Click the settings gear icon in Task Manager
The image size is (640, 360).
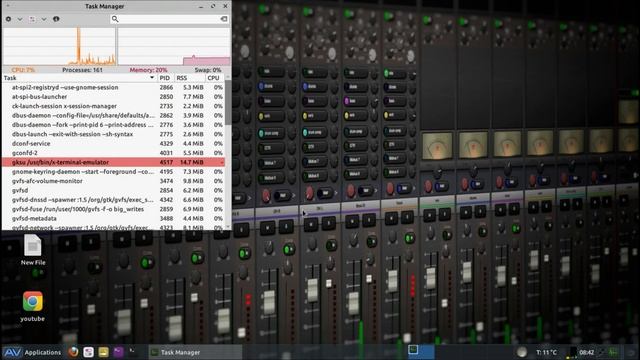(x=8, y=19)
